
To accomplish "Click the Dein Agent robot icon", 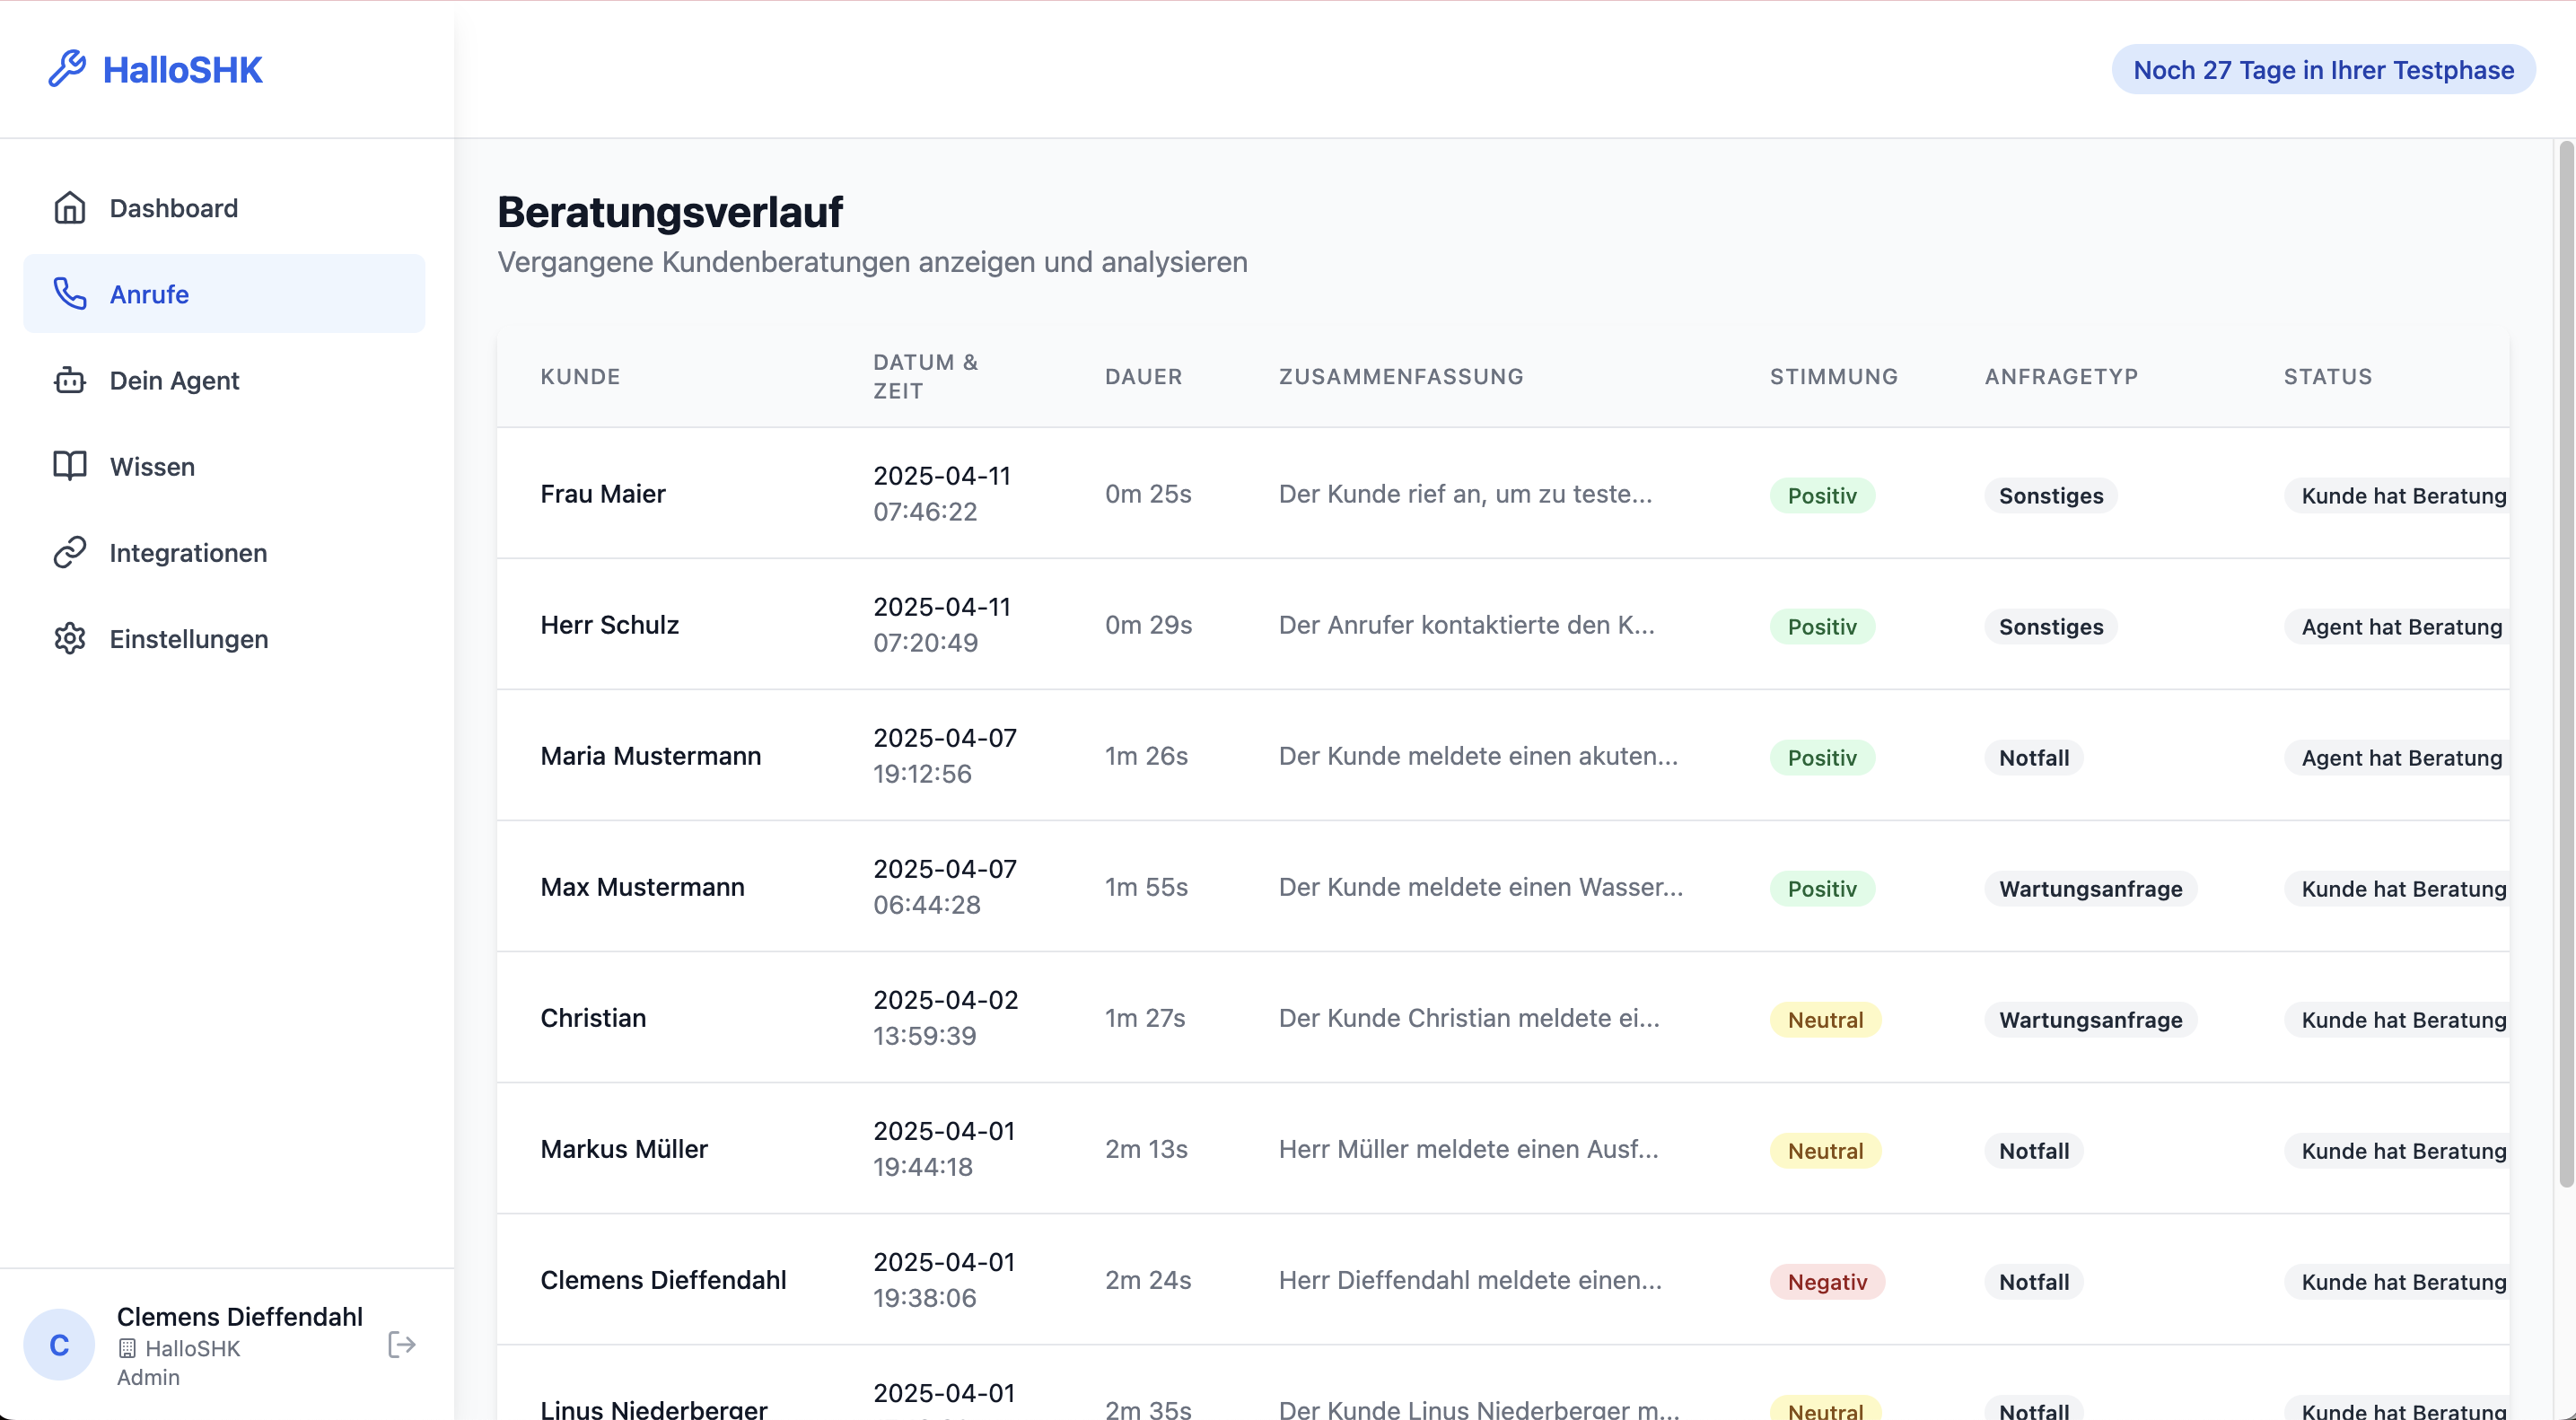I will [x=70, y=380].
